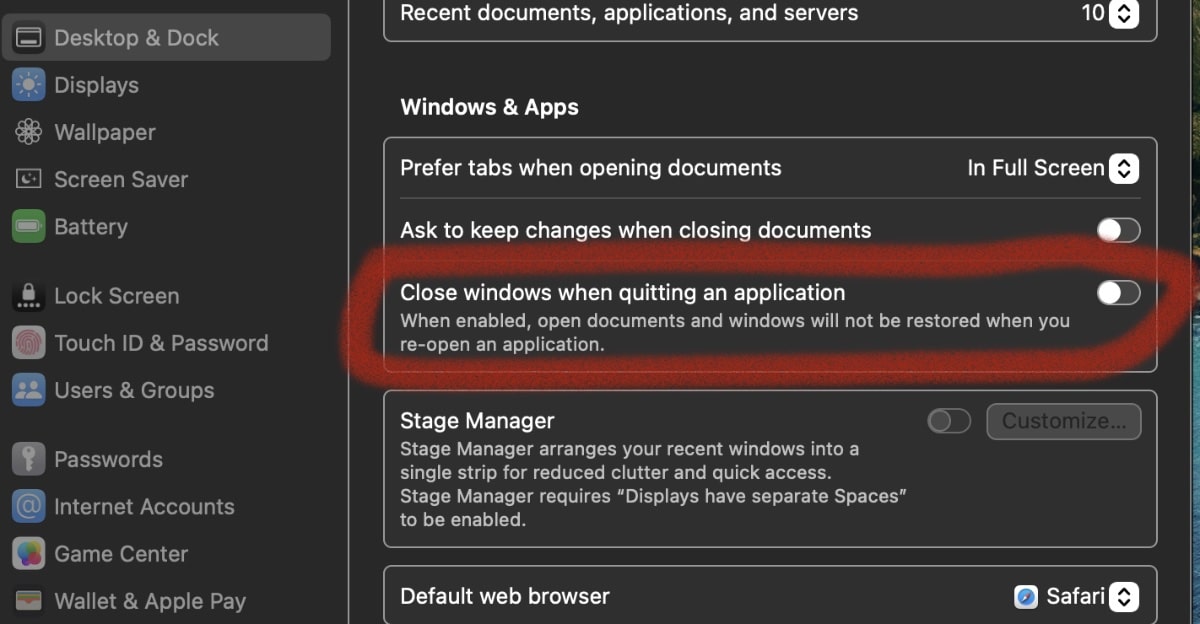The image size is (1200, 624).
Task: Open the Game Center icon
Action: pyautogui.click(x=28, y=553)
